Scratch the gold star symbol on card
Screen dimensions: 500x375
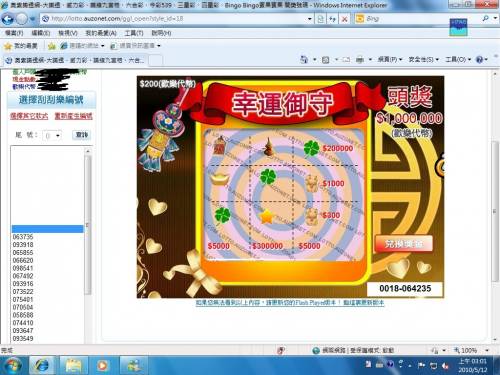click(x=267, y=217)
